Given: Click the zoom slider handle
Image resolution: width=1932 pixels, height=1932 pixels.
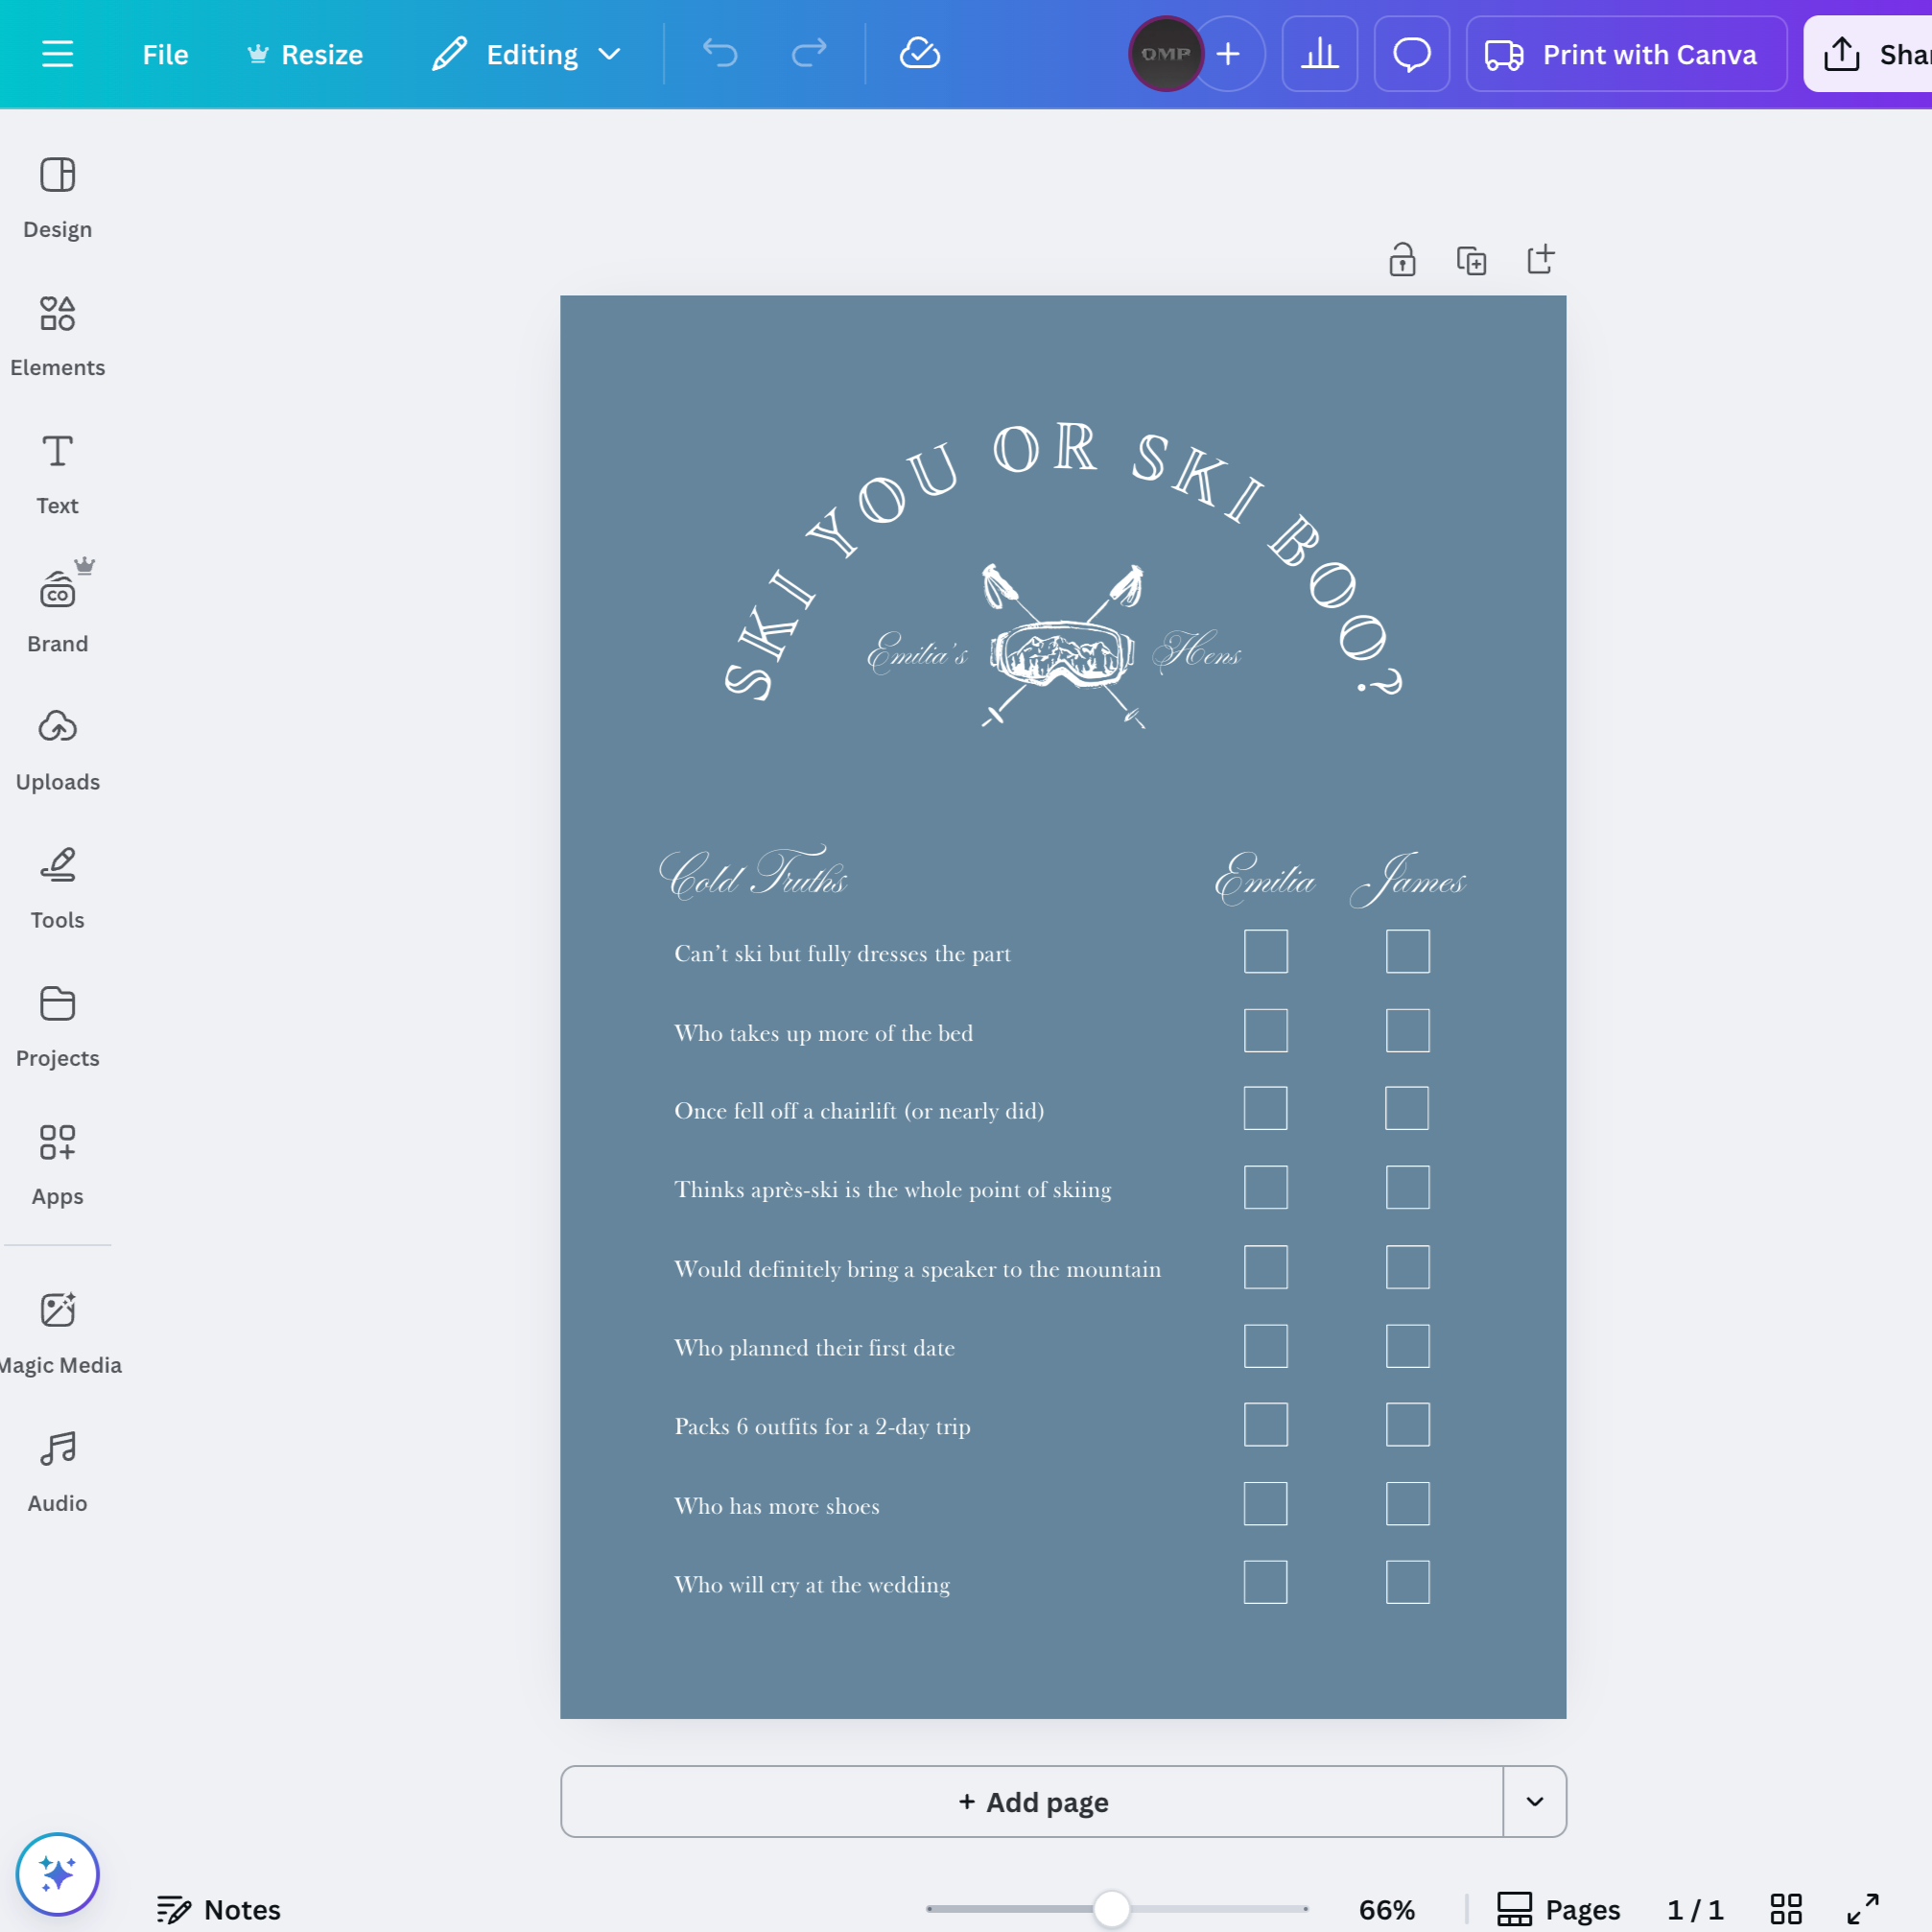Looking at the screenshot, I should point(1111,1909).
